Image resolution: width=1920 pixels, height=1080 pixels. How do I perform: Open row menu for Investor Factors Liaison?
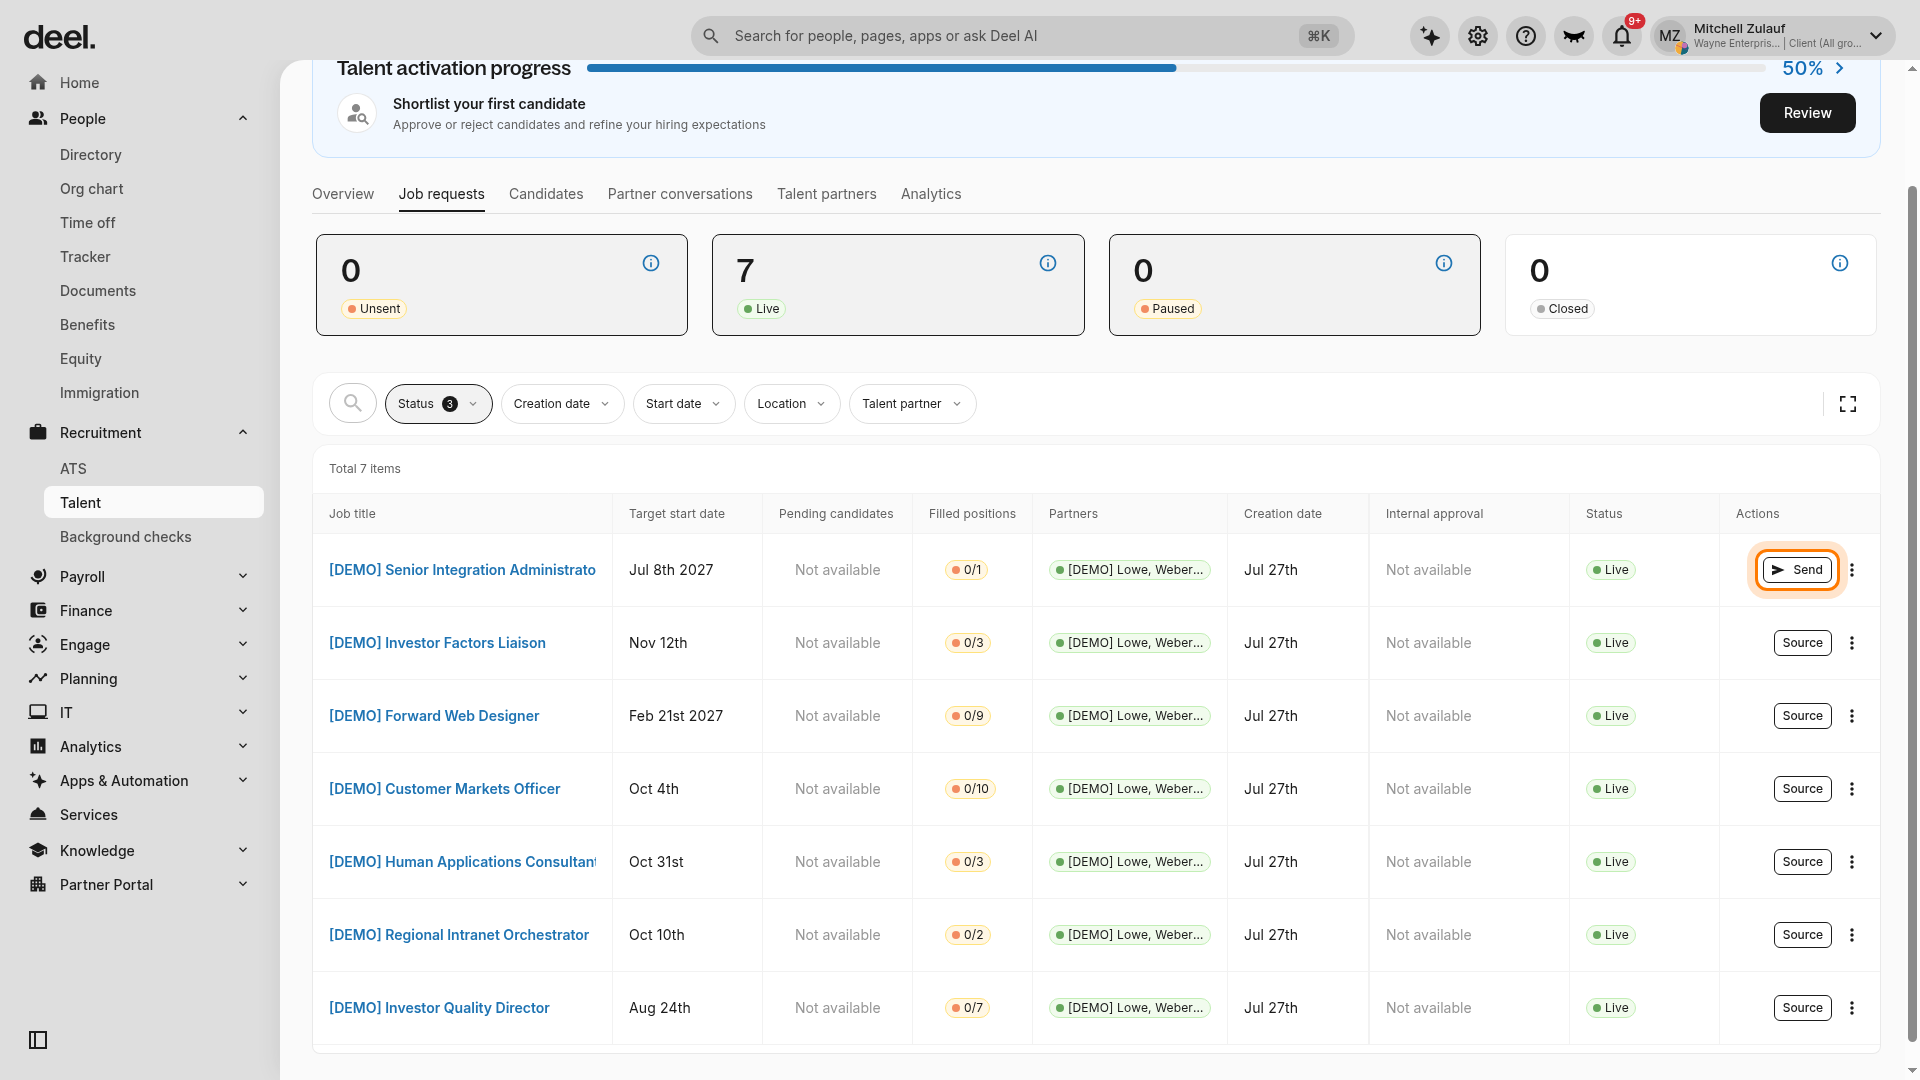click(x=1852, y=643)
